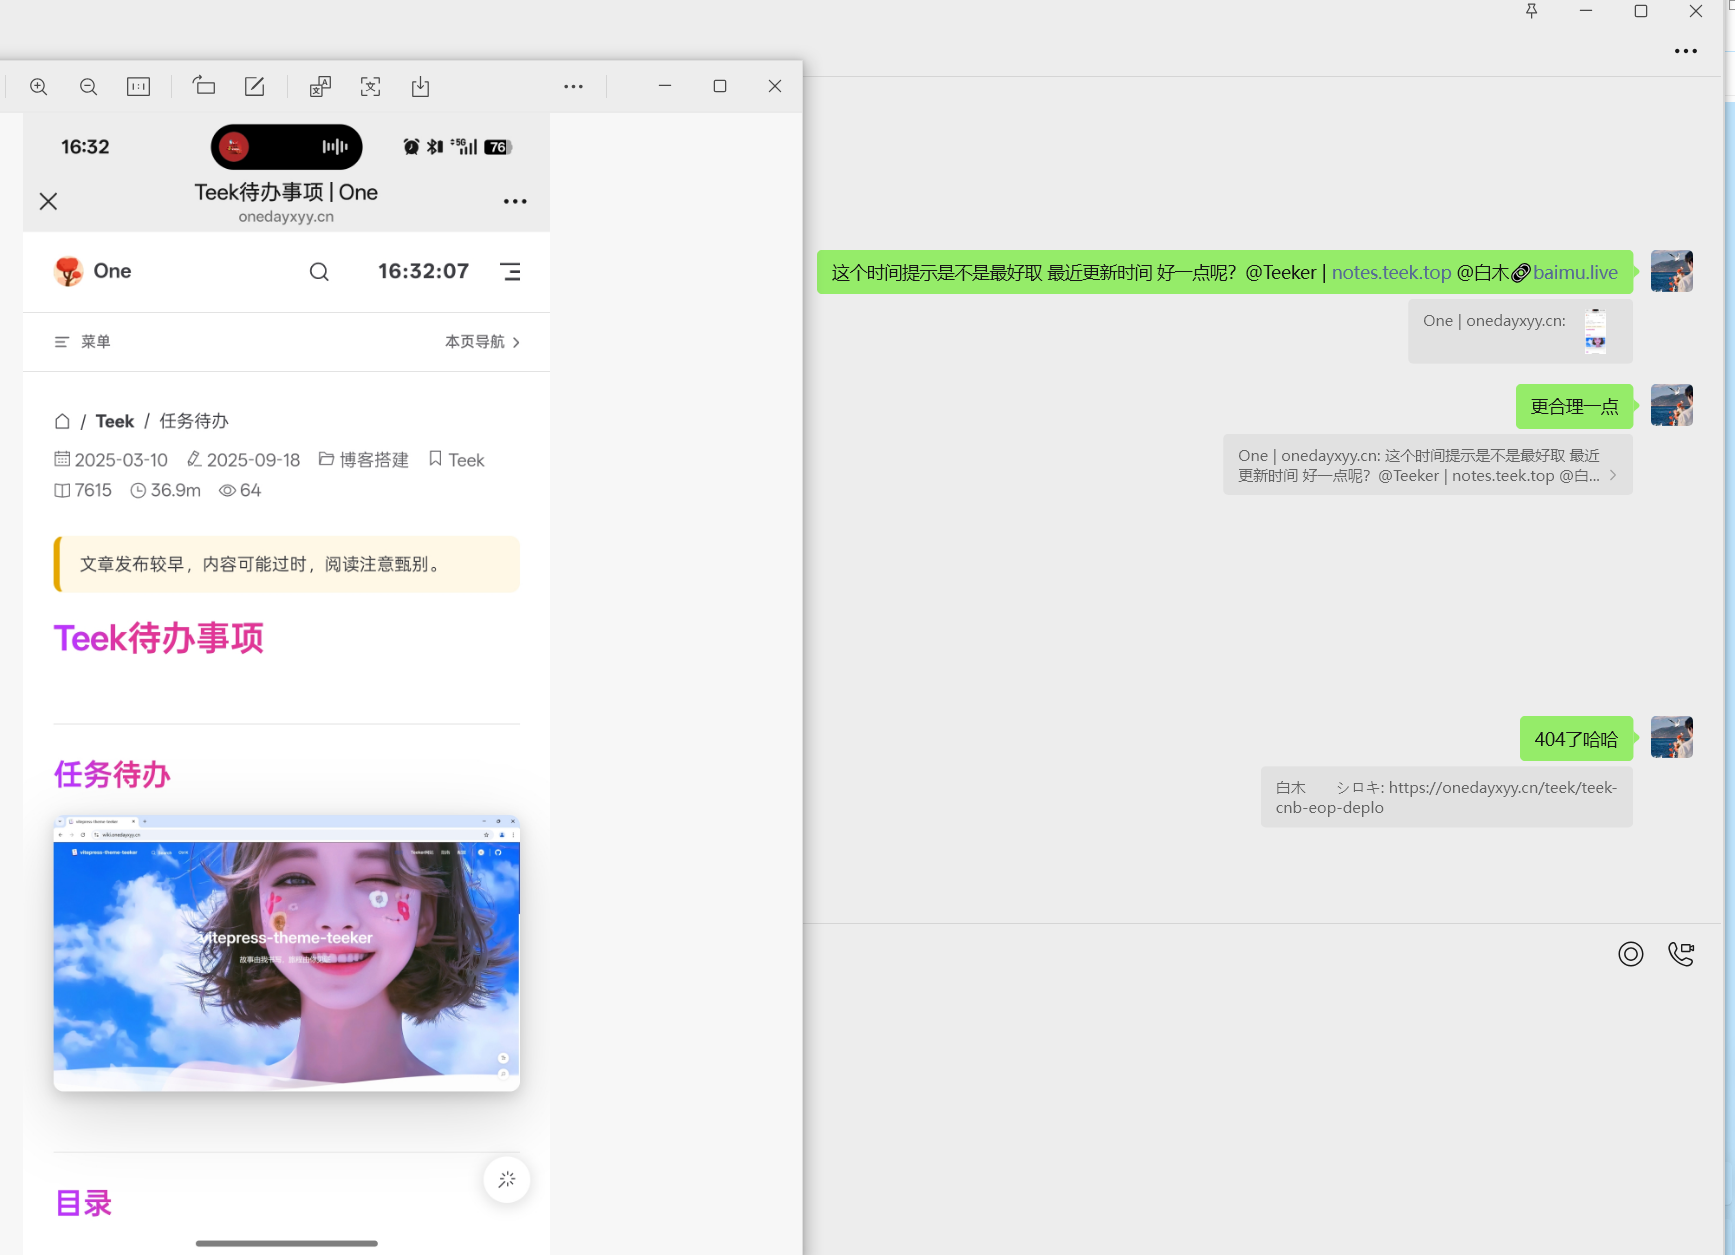
Task: Translate text in the image
Action: point(320,87)
